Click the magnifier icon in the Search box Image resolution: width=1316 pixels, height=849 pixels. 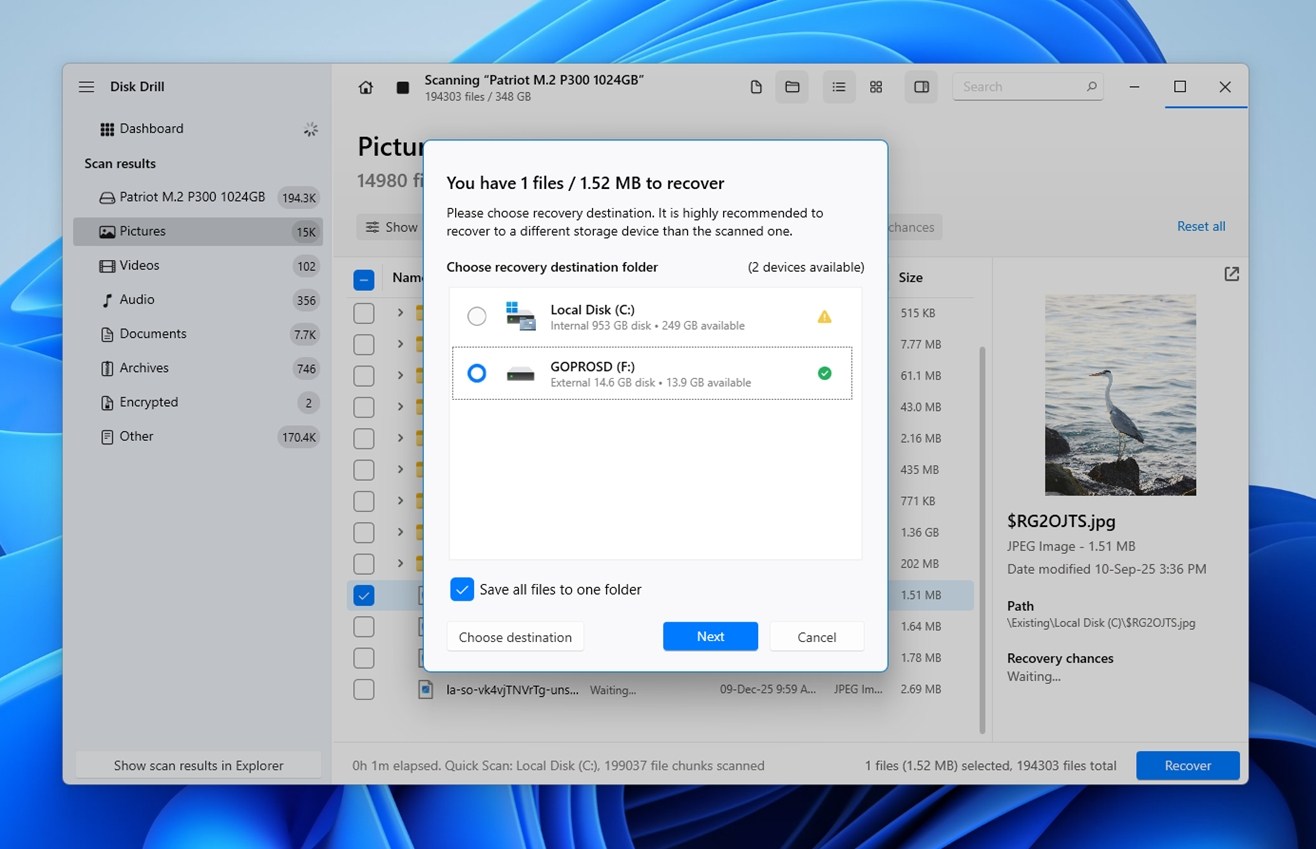pos(1092,87)
